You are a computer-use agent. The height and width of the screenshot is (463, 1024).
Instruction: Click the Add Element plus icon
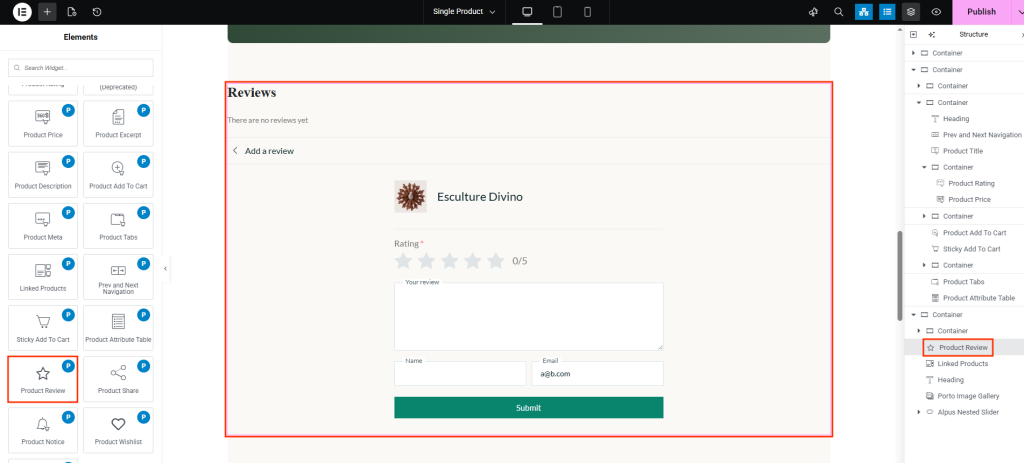(x=48, y=12)
